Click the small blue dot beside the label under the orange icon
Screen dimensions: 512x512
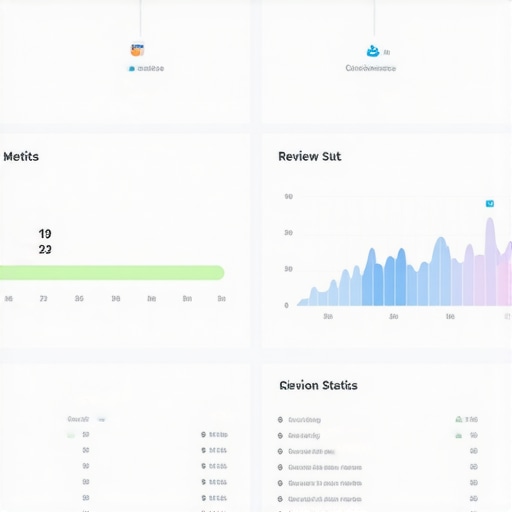[132, 69]
